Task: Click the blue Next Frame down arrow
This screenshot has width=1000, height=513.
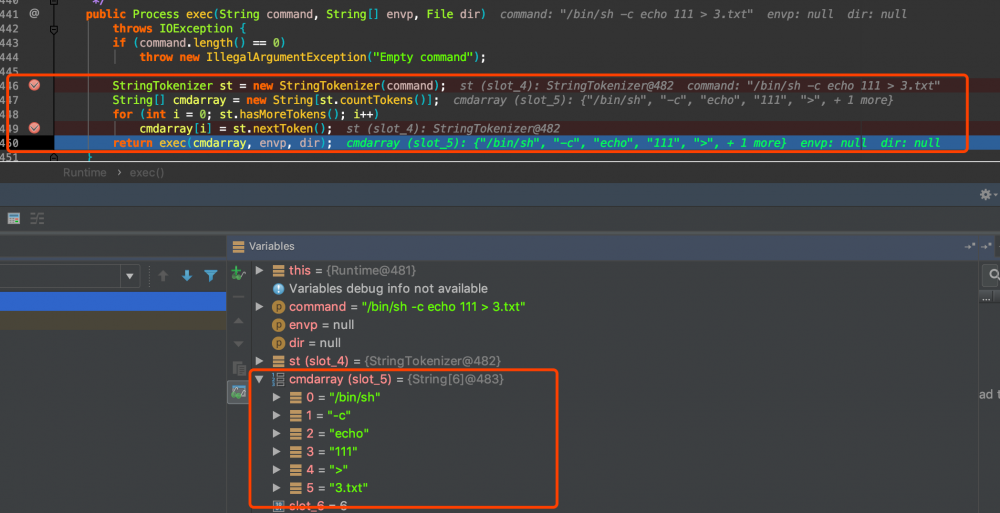Action: coord(187,276)
